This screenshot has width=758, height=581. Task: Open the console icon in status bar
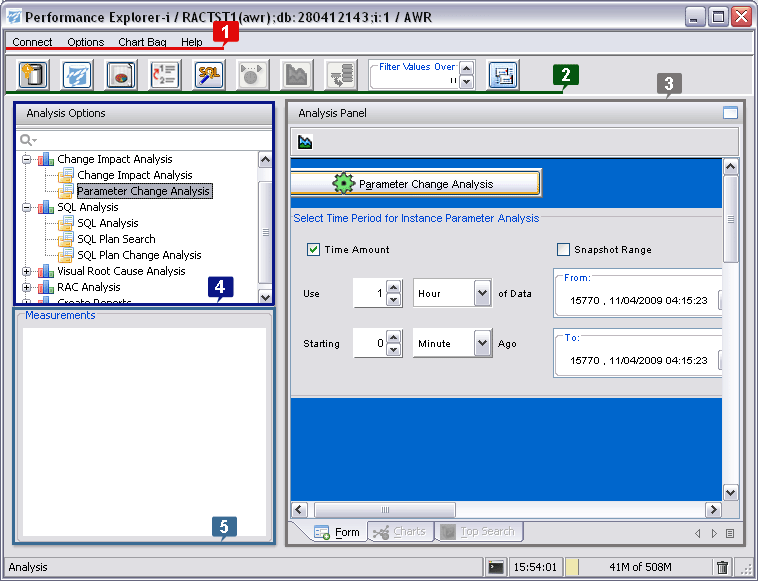(x=495, y=567)
